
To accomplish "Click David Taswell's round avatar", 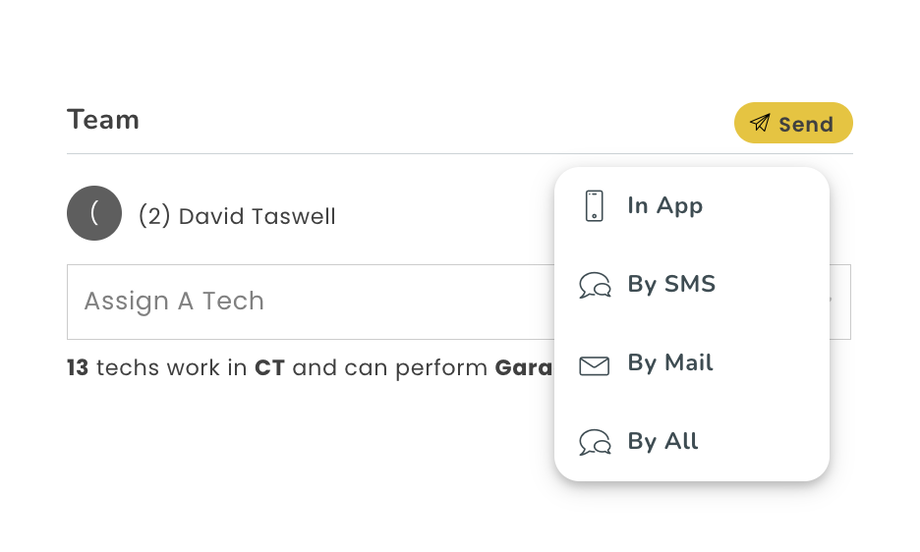I will [94, 213].
